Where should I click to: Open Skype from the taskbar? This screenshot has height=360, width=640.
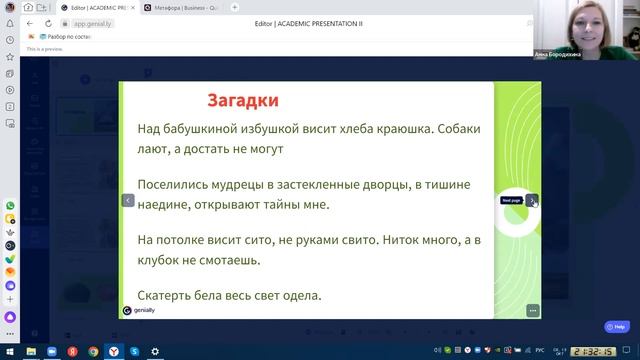coord(134,351)
